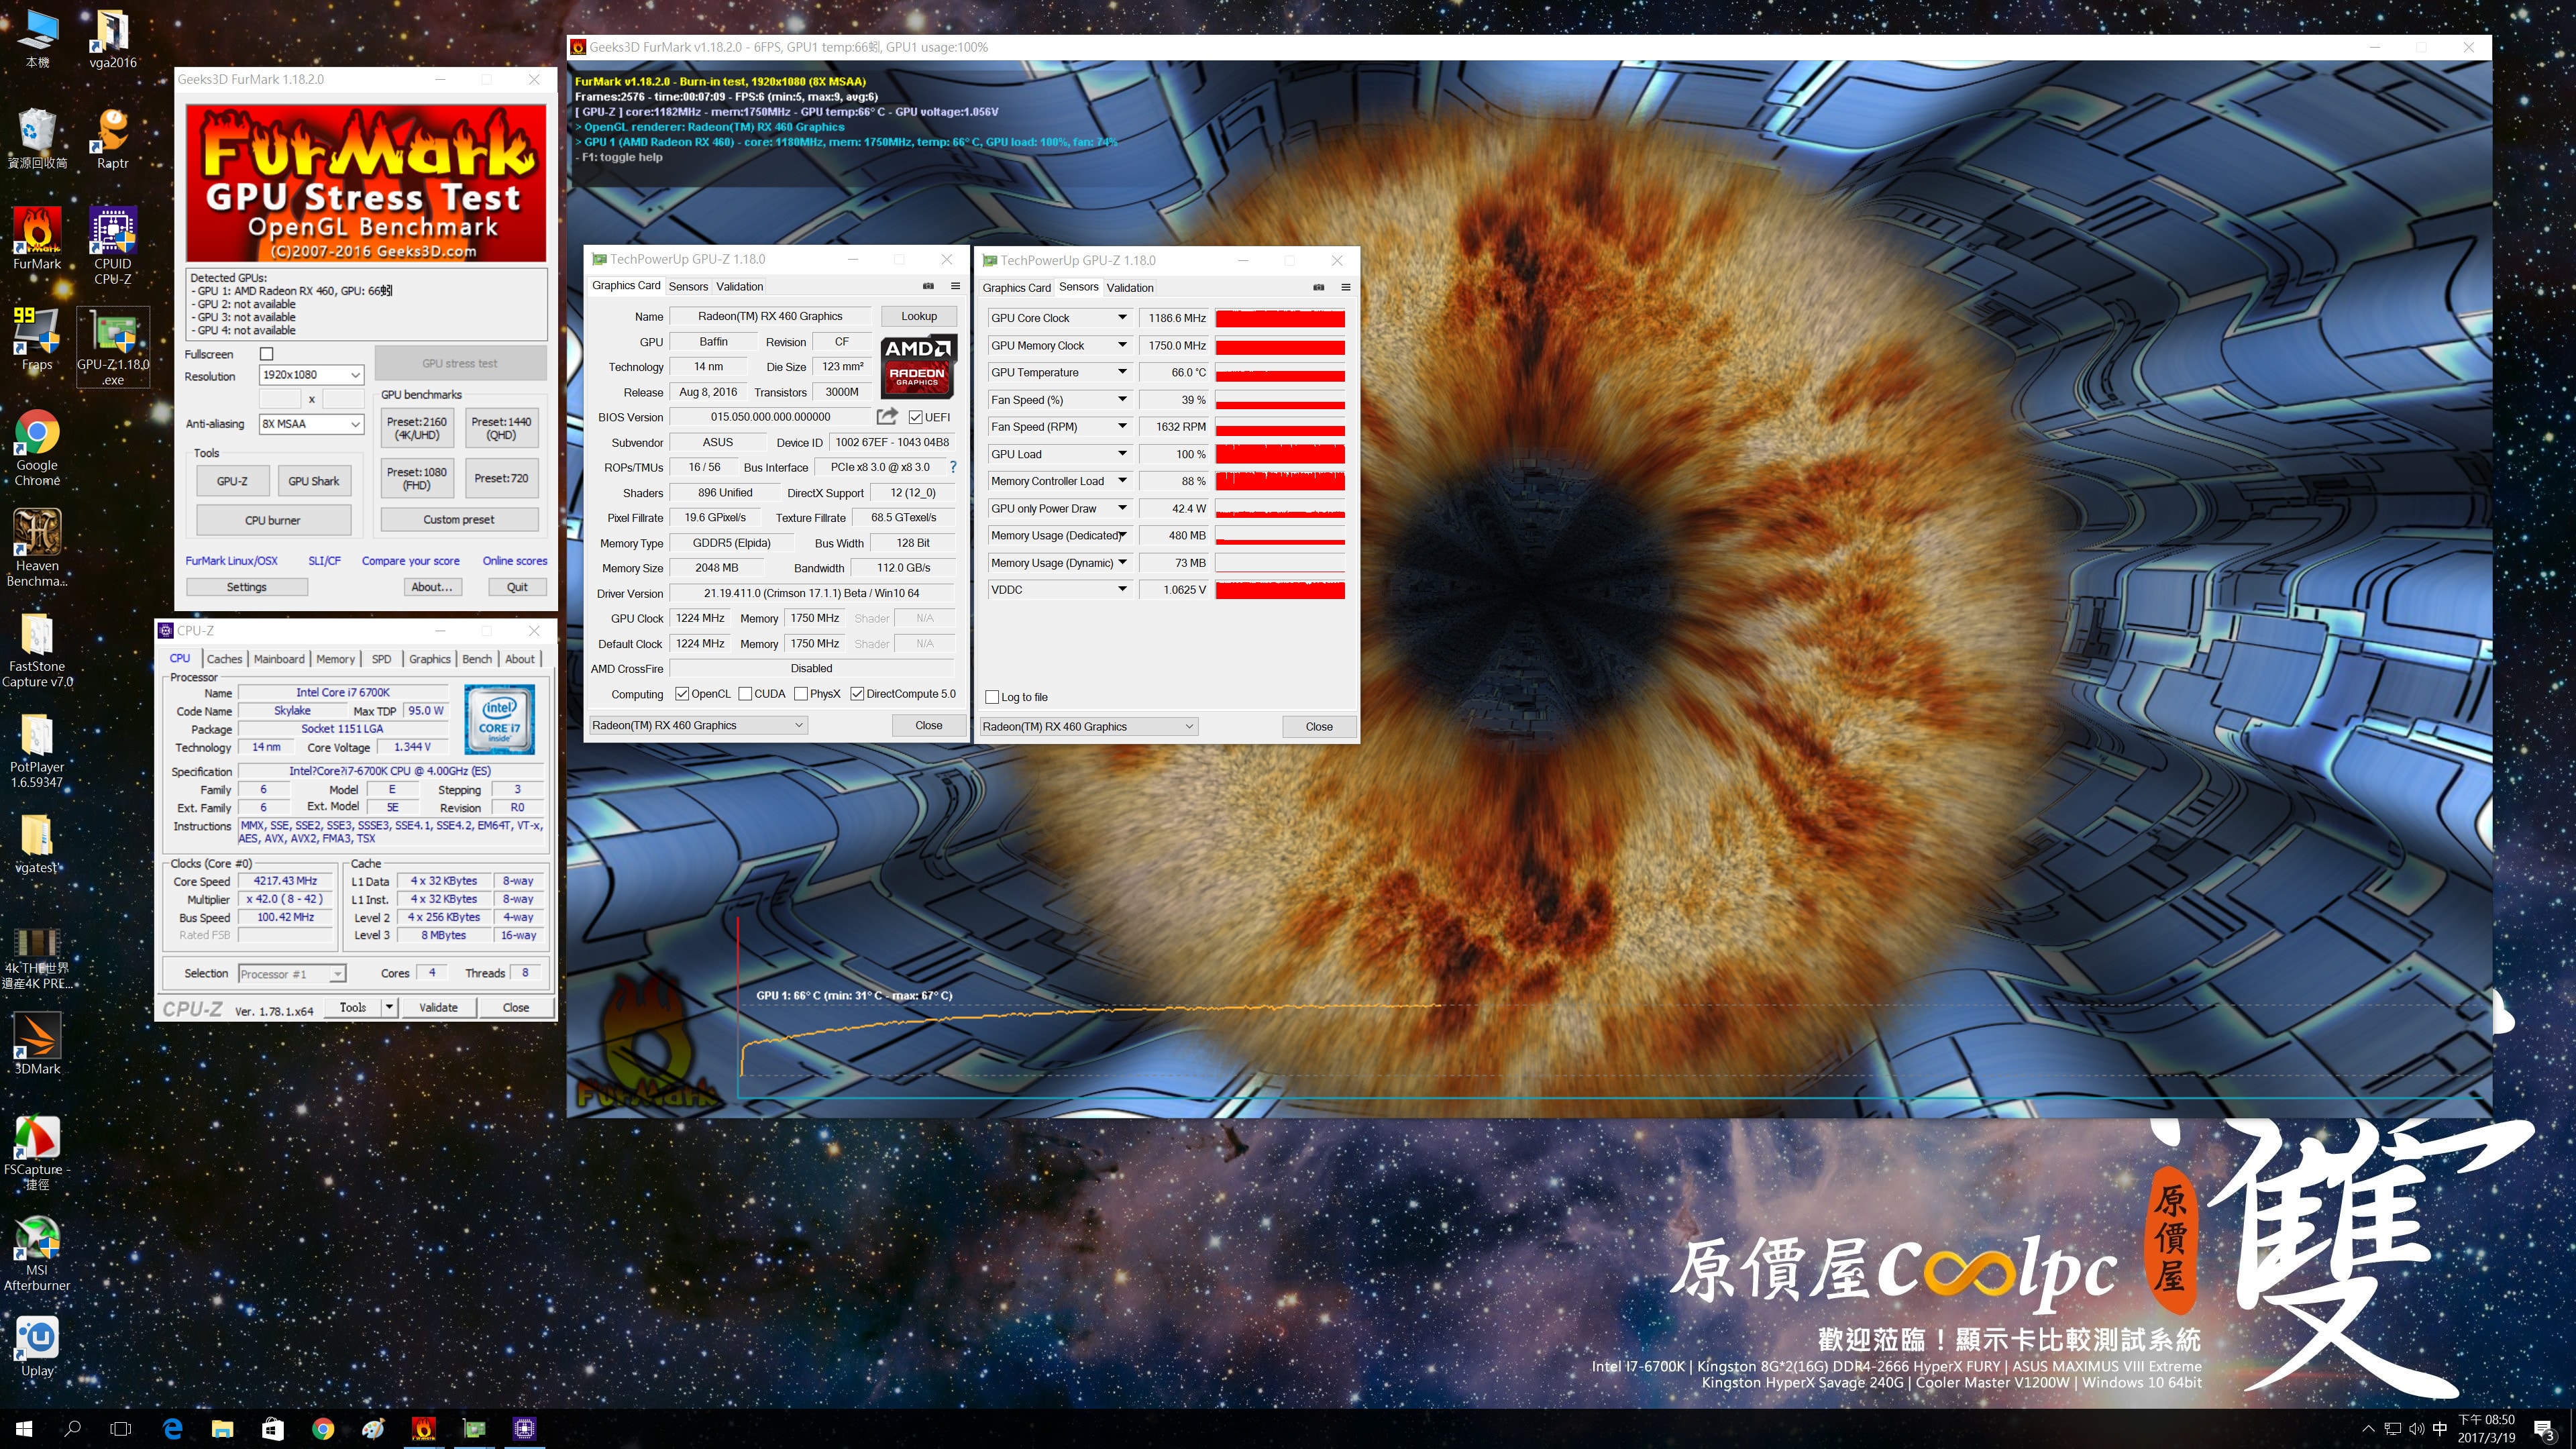Open the Fraps desktop icon
Screen dimensions: 2576x1449
37,338
